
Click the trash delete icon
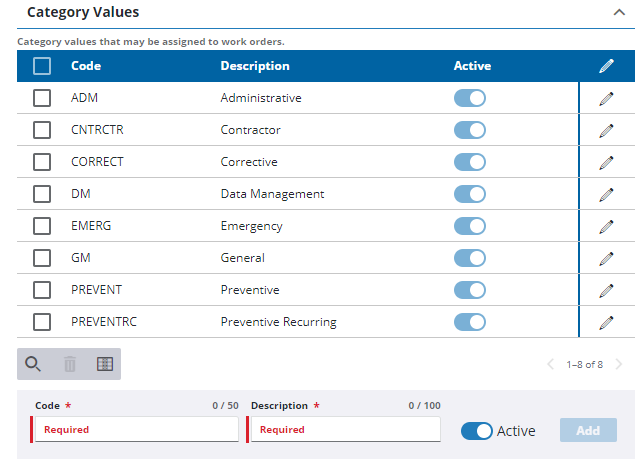point(70,364)
